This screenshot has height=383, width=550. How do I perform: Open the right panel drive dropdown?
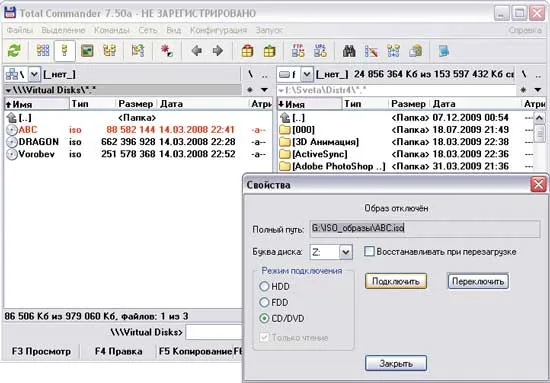(x=307, y=74)
